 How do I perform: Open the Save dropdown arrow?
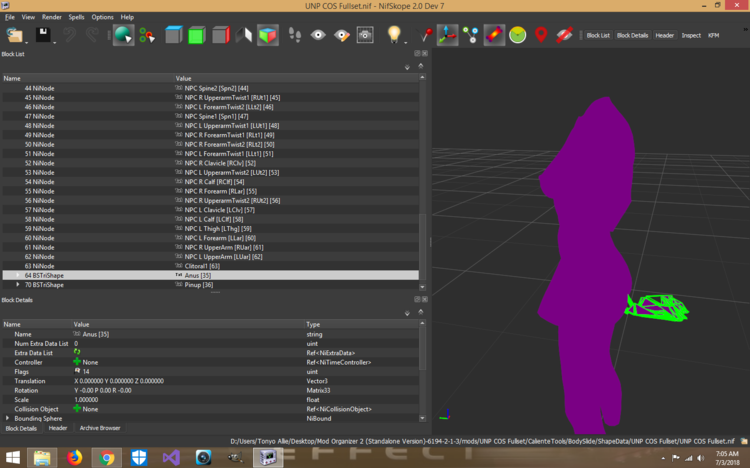[55, 43]
